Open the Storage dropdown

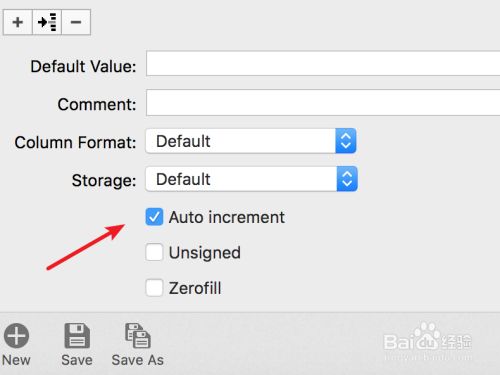(252, 179)
